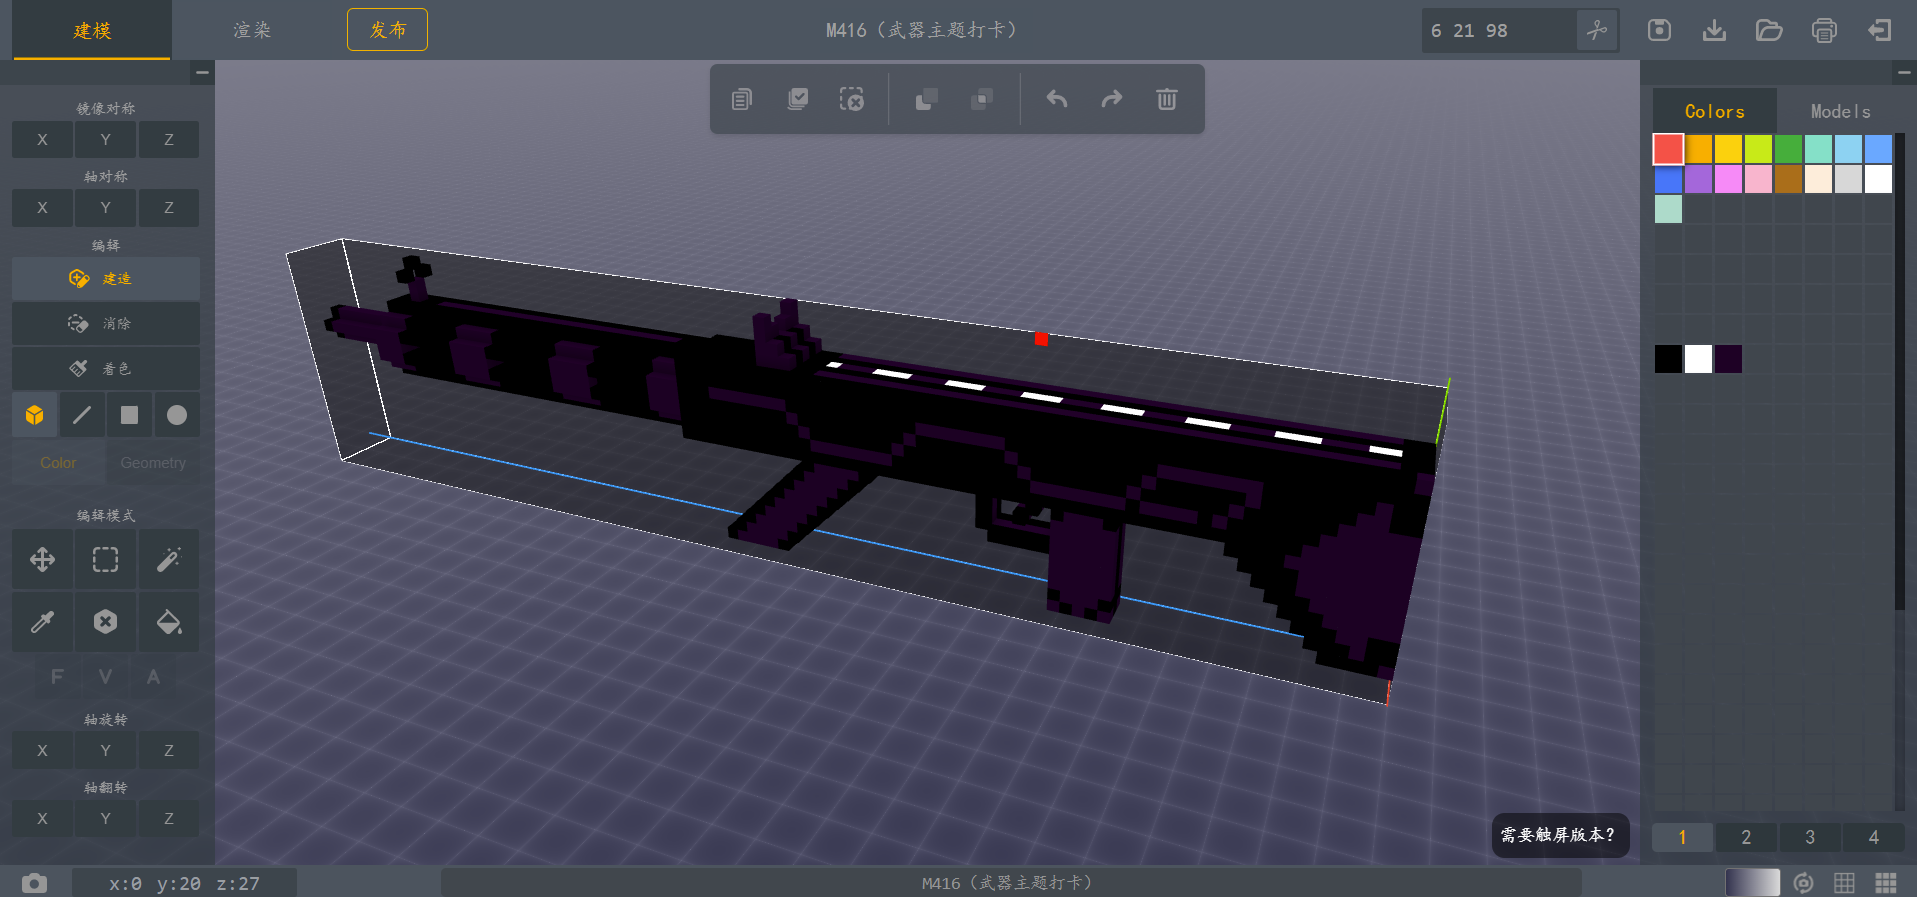Select the 着色 paint mode
This screenshot has width=1917, height=897.
106,369
